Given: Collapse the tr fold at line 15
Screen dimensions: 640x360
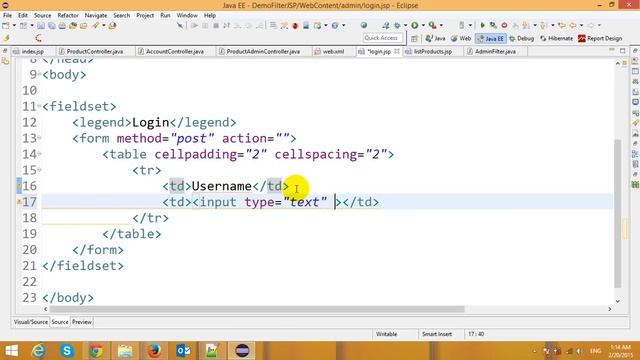Looking at the screenshot, I should (39, 169).
